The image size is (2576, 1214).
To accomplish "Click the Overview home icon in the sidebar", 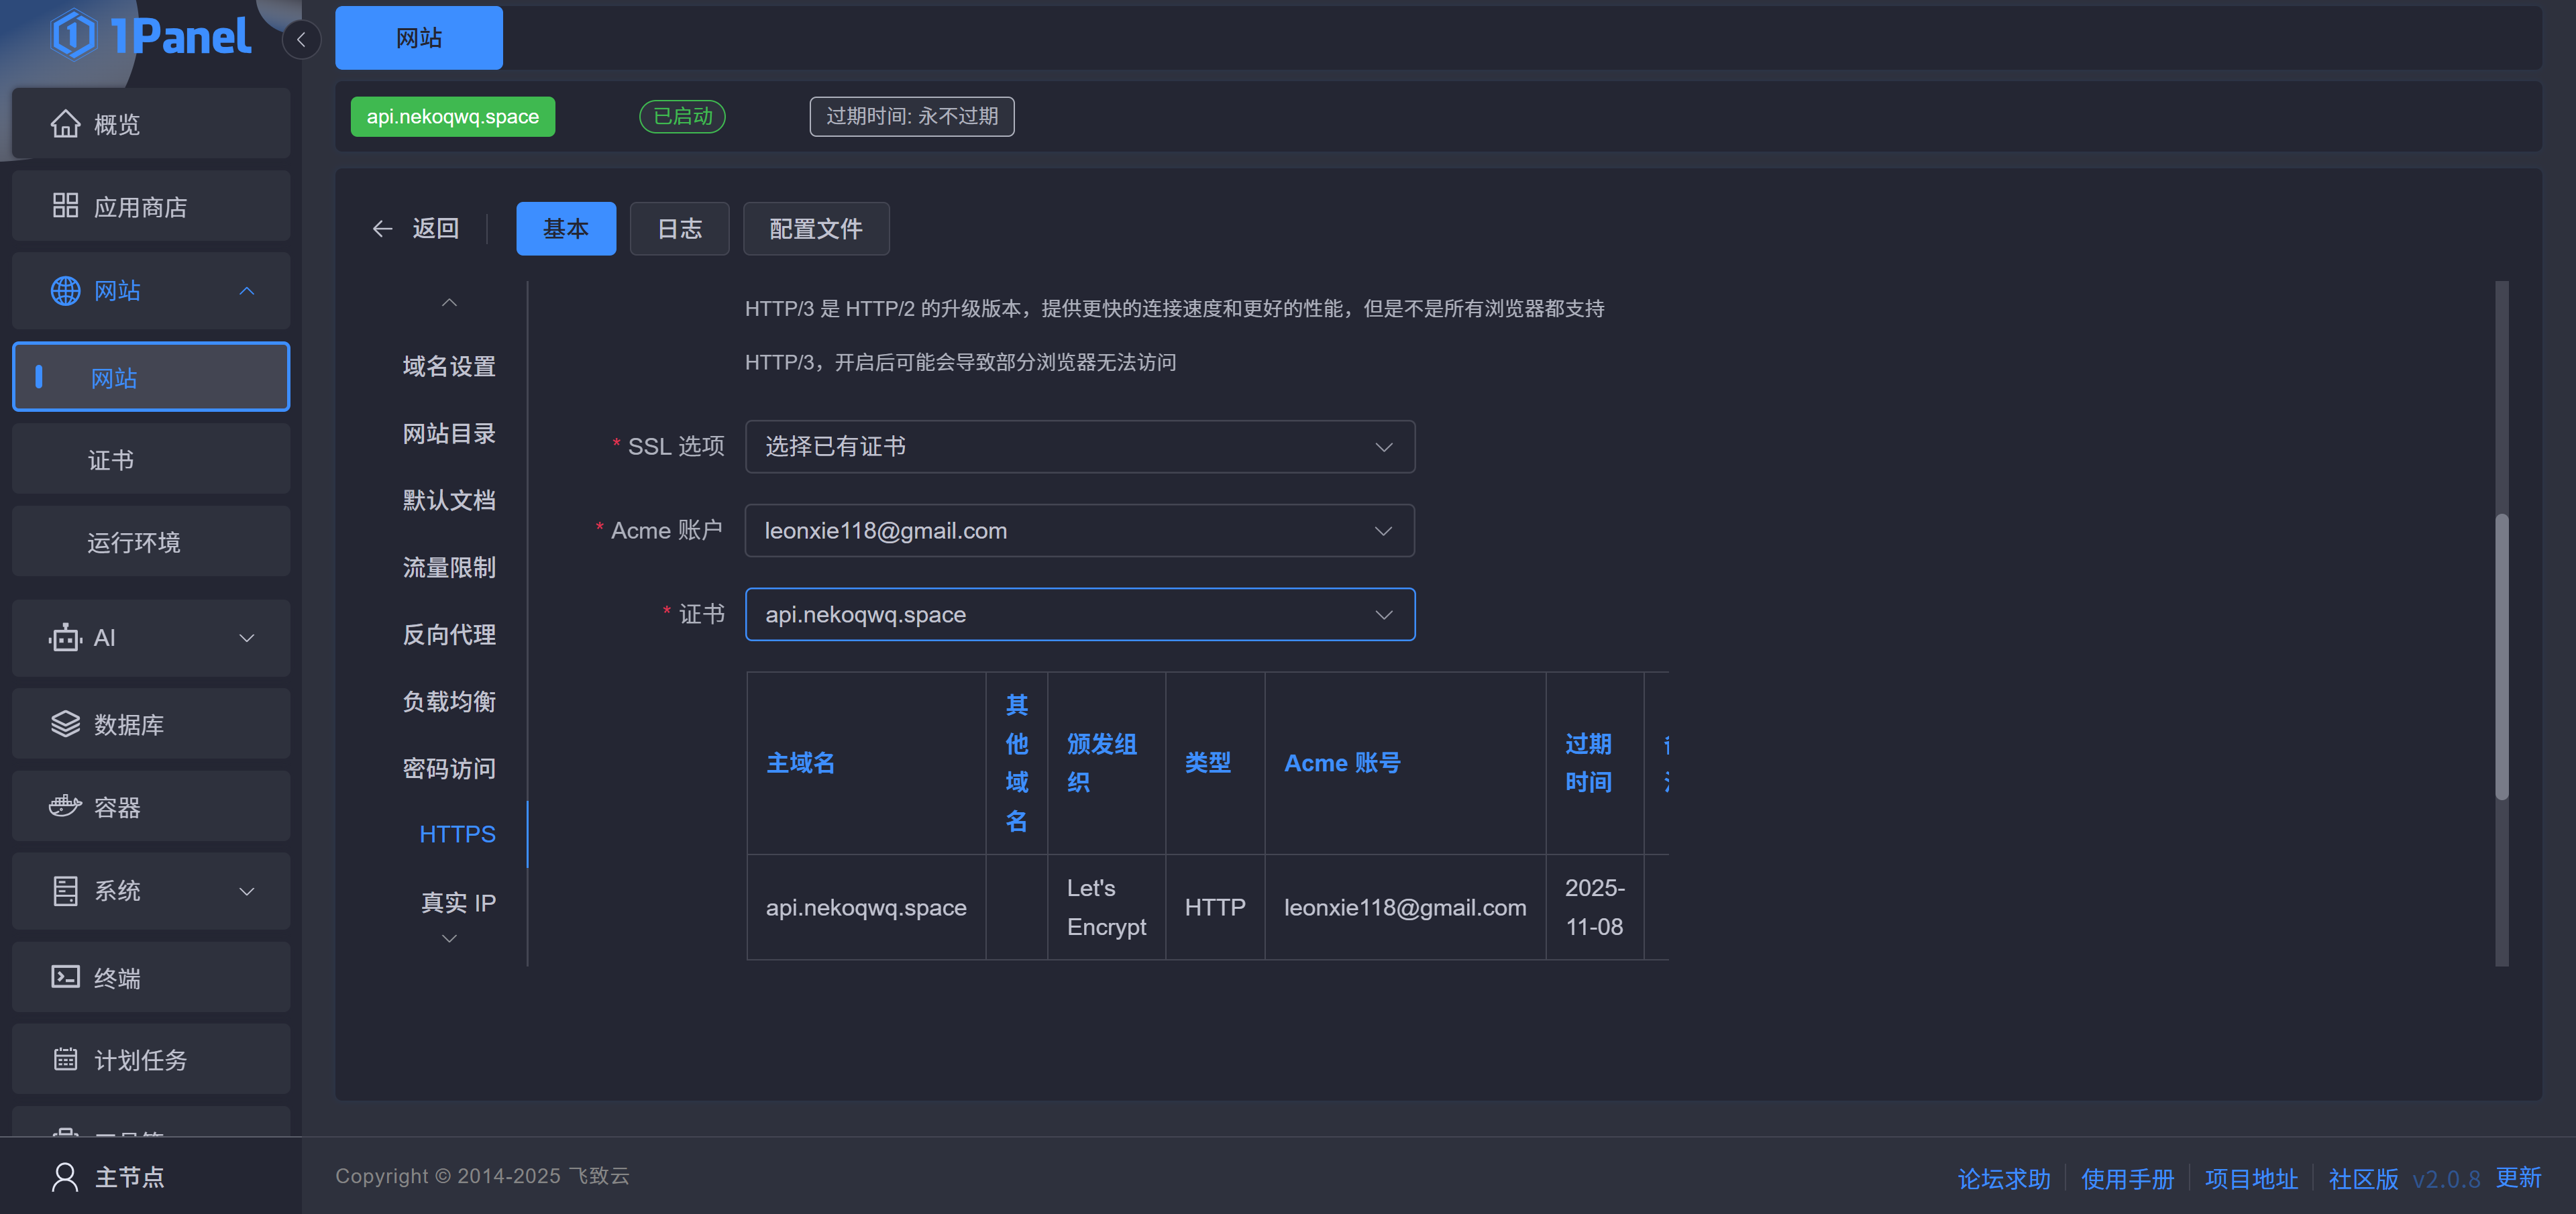I will click(x=65, y=124).
